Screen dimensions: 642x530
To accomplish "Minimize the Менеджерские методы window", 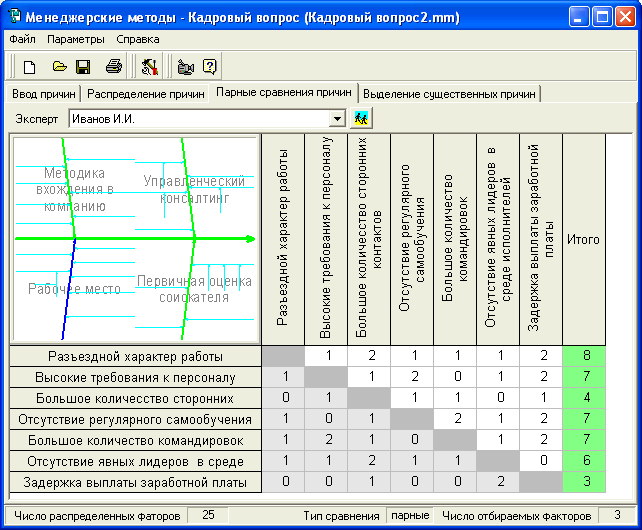I will pos(579,17).
